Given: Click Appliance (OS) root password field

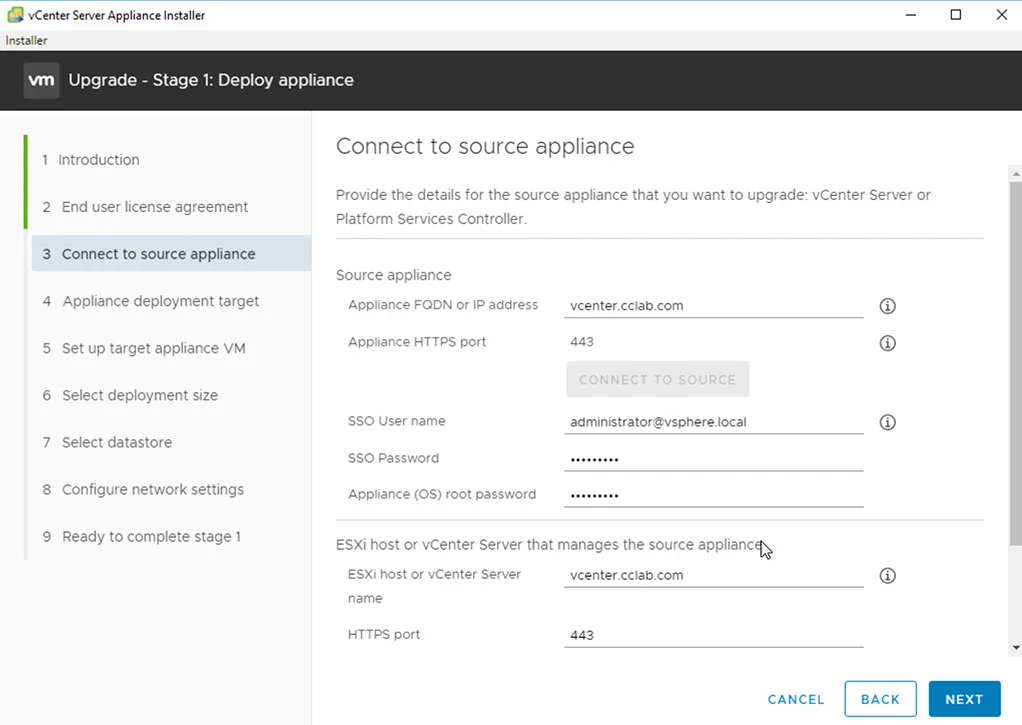Looking at the screenshot, I should (714, 496).
